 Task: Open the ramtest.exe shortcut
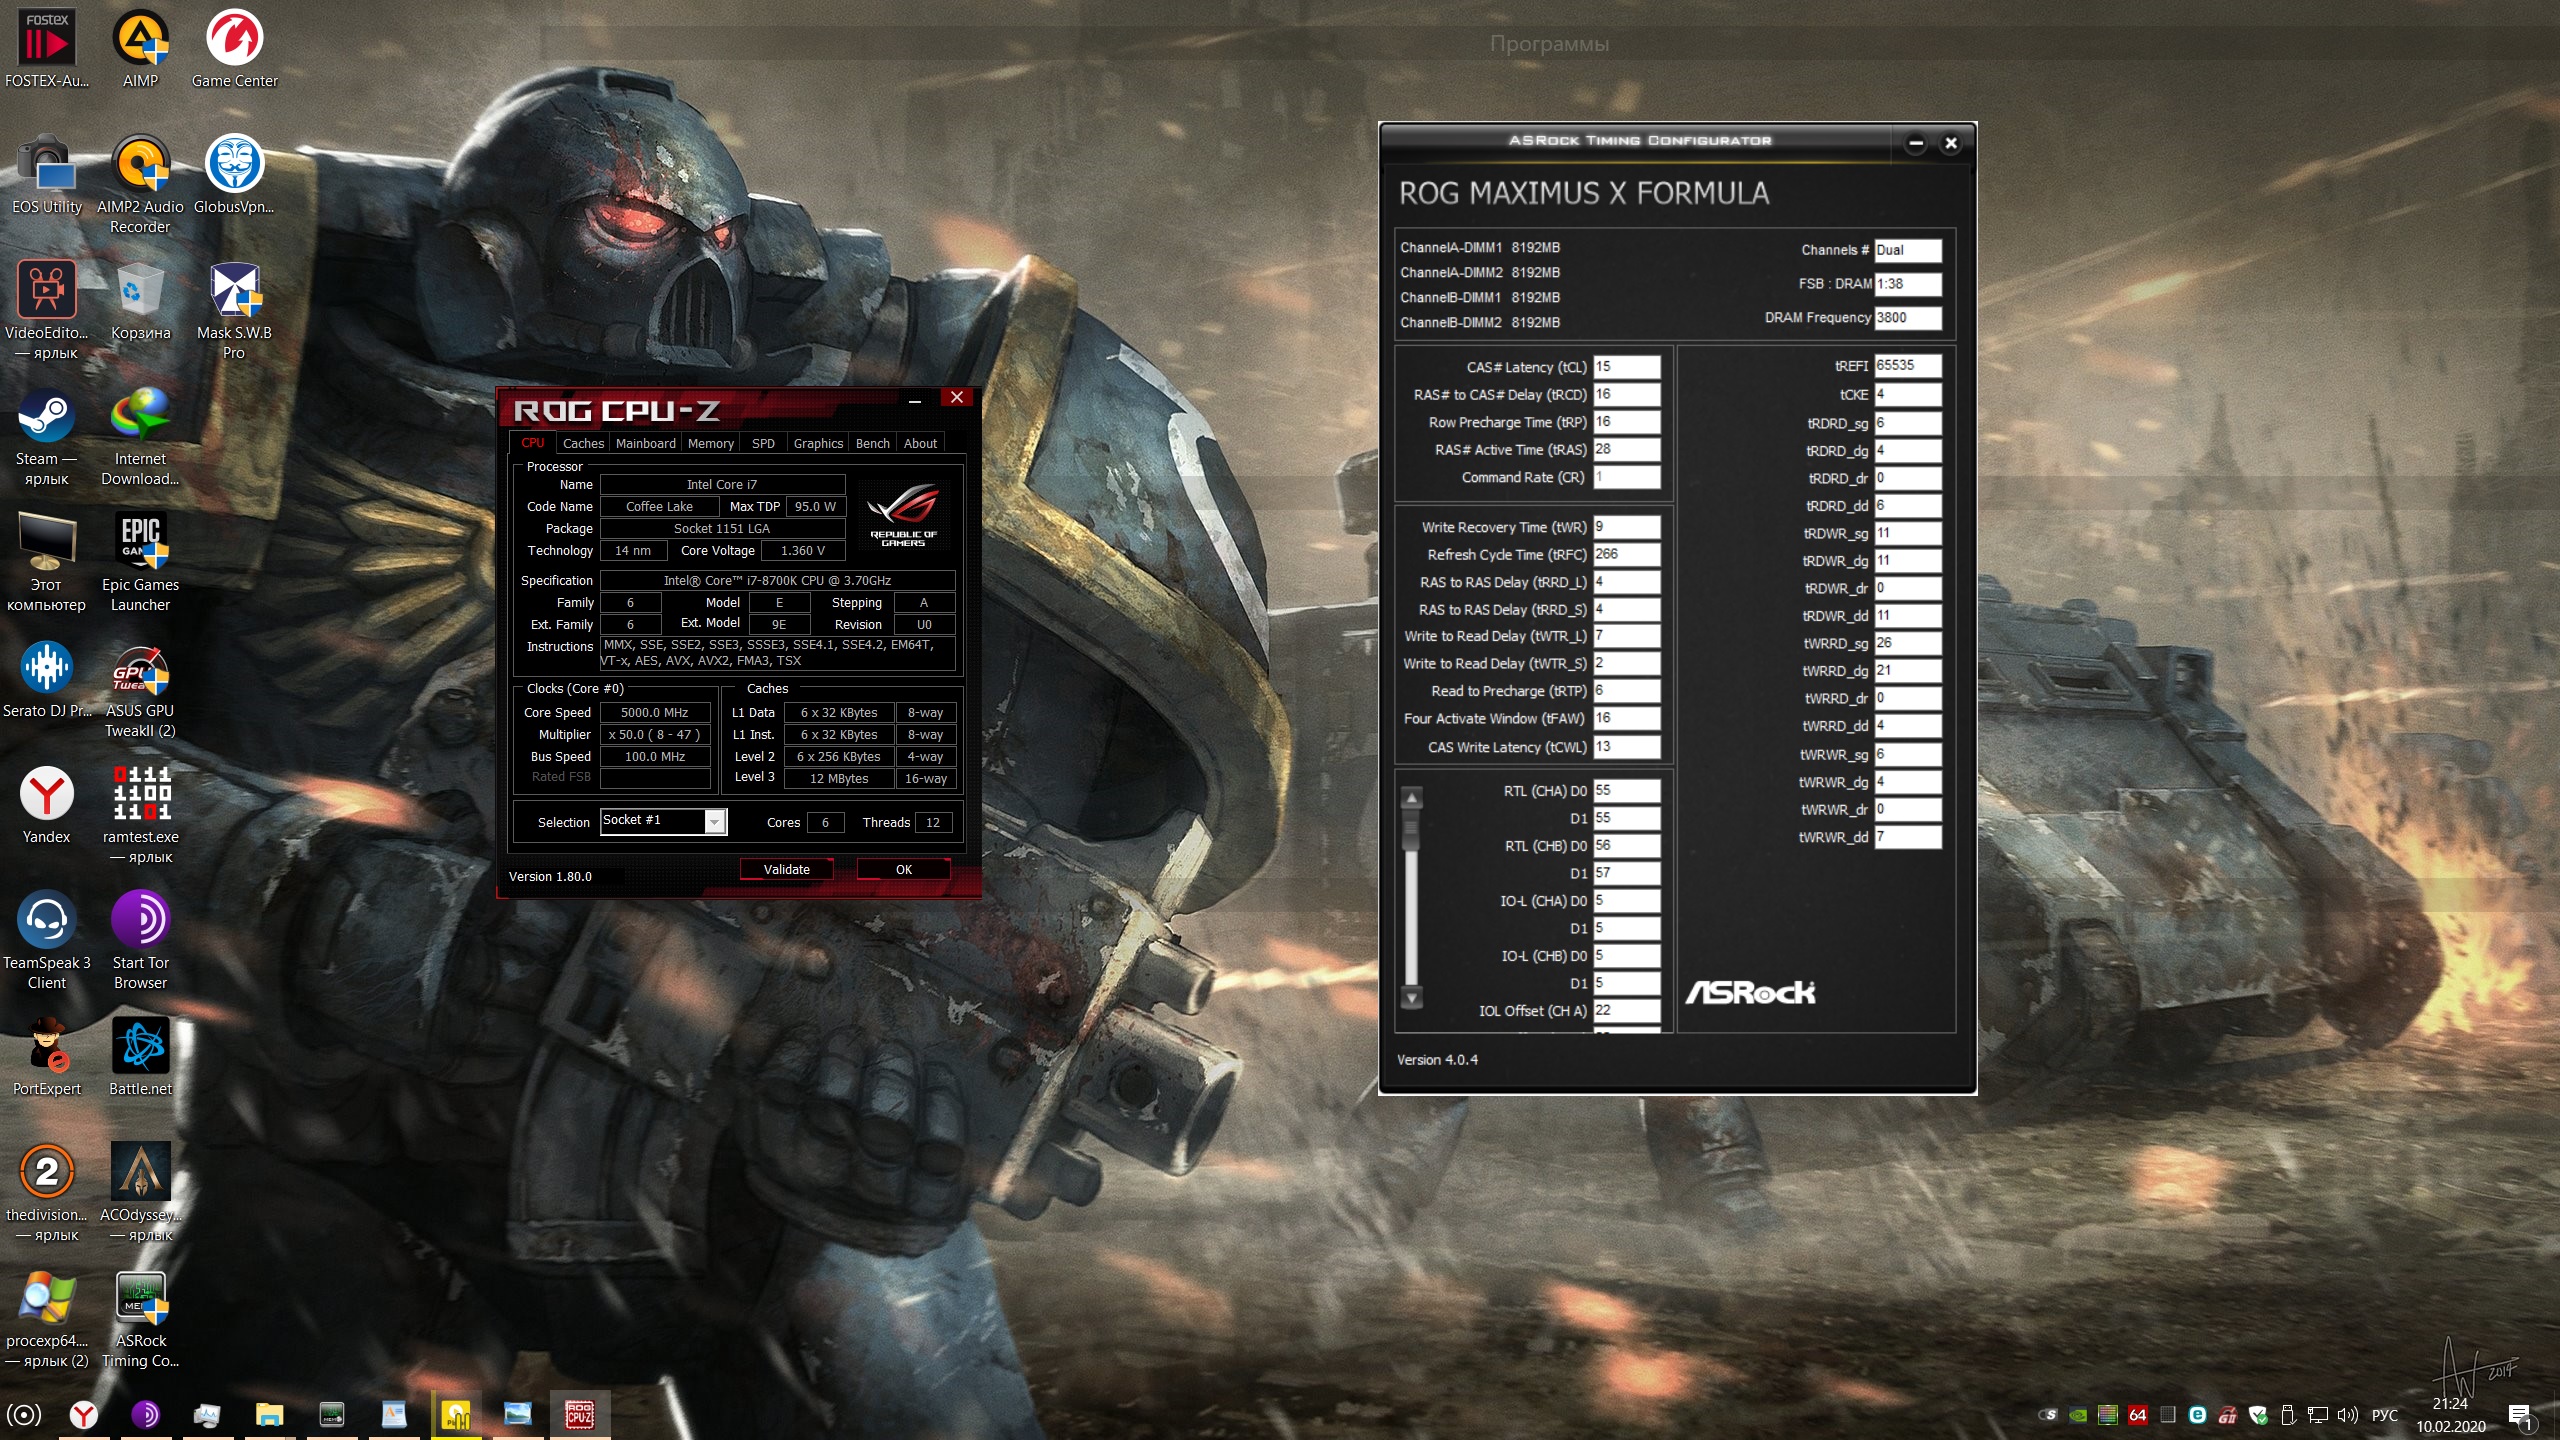pyautogui.click(x=140, y=795)
